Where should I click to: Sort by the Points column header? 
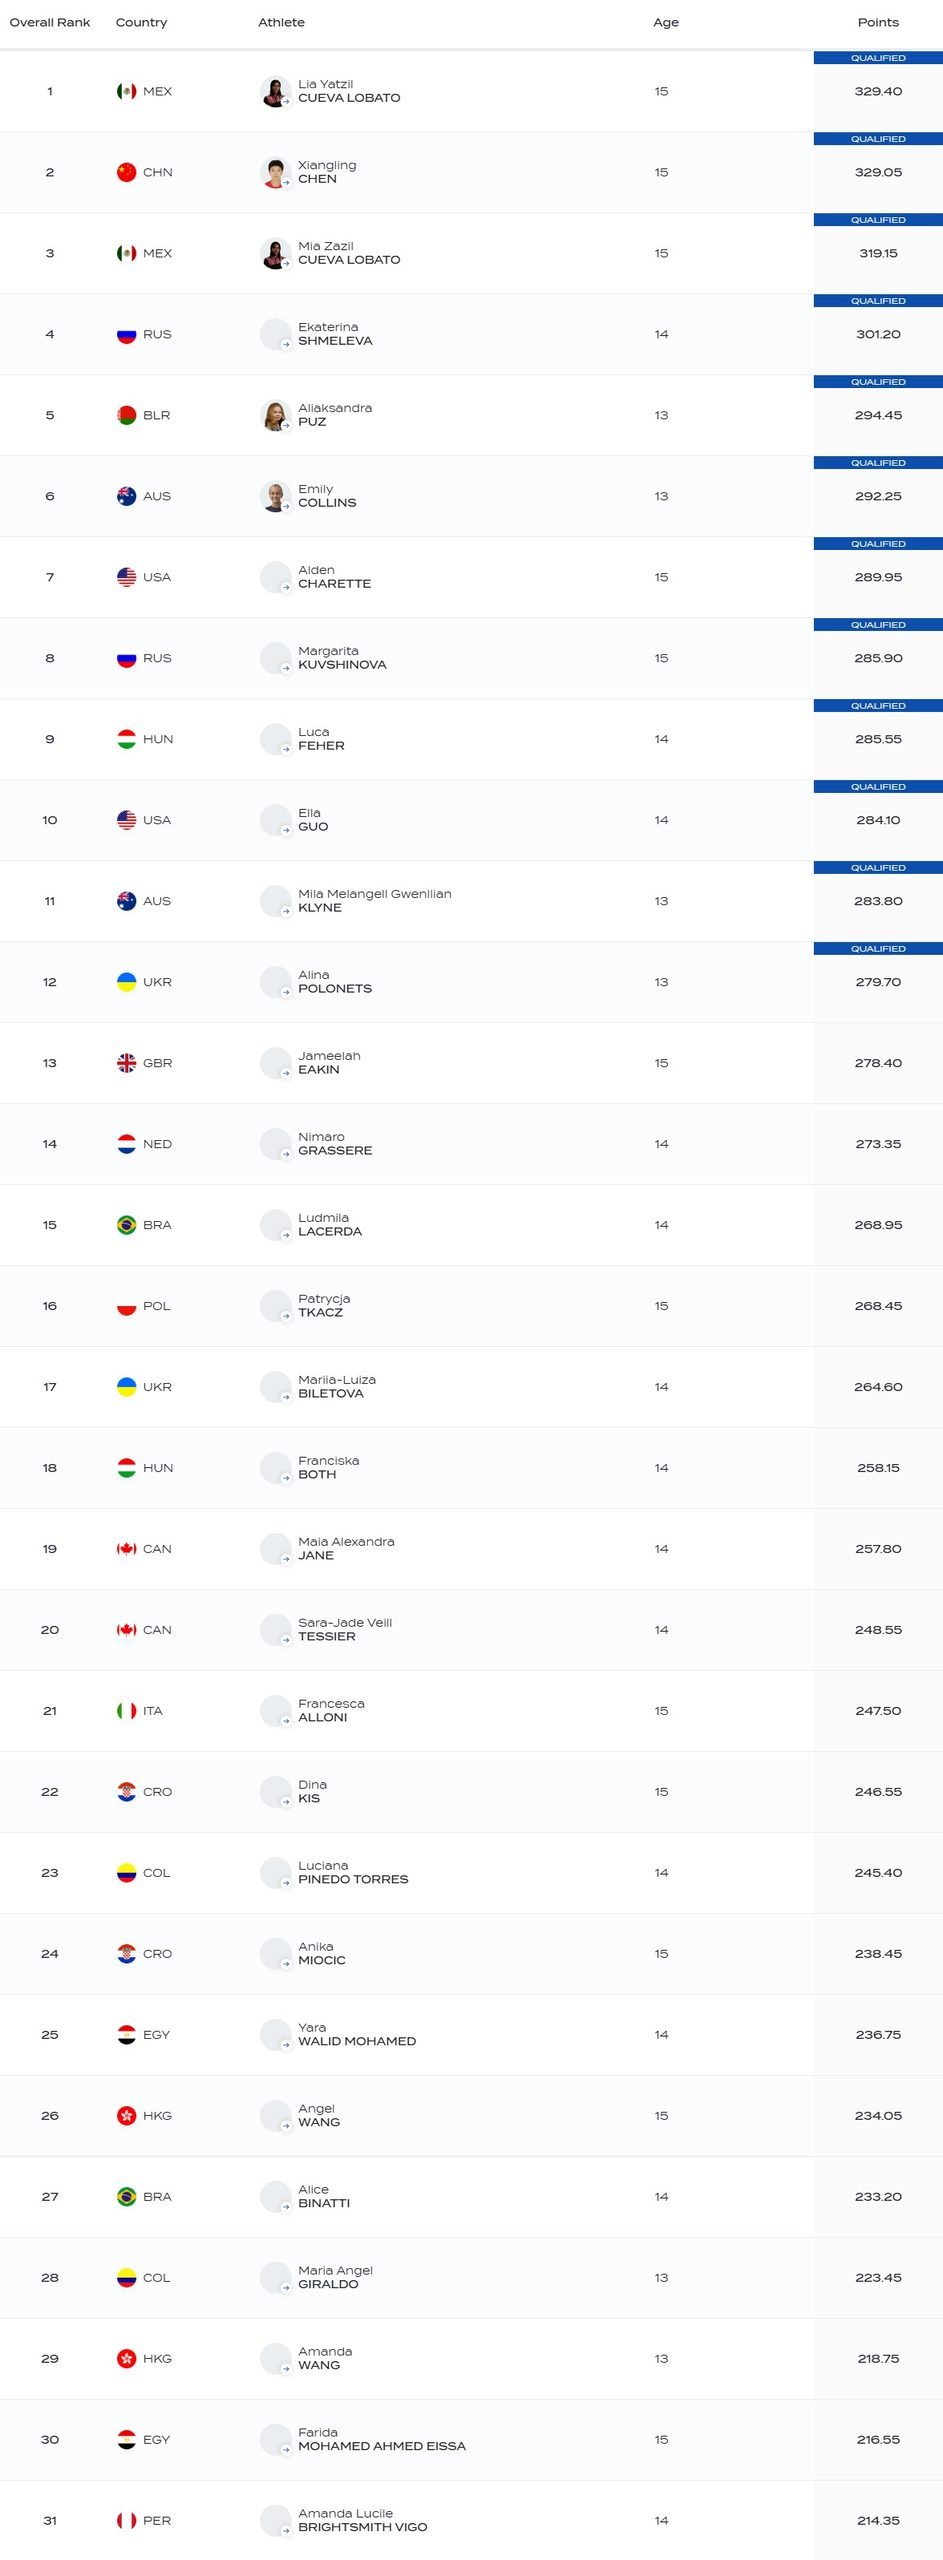point(878,22)
